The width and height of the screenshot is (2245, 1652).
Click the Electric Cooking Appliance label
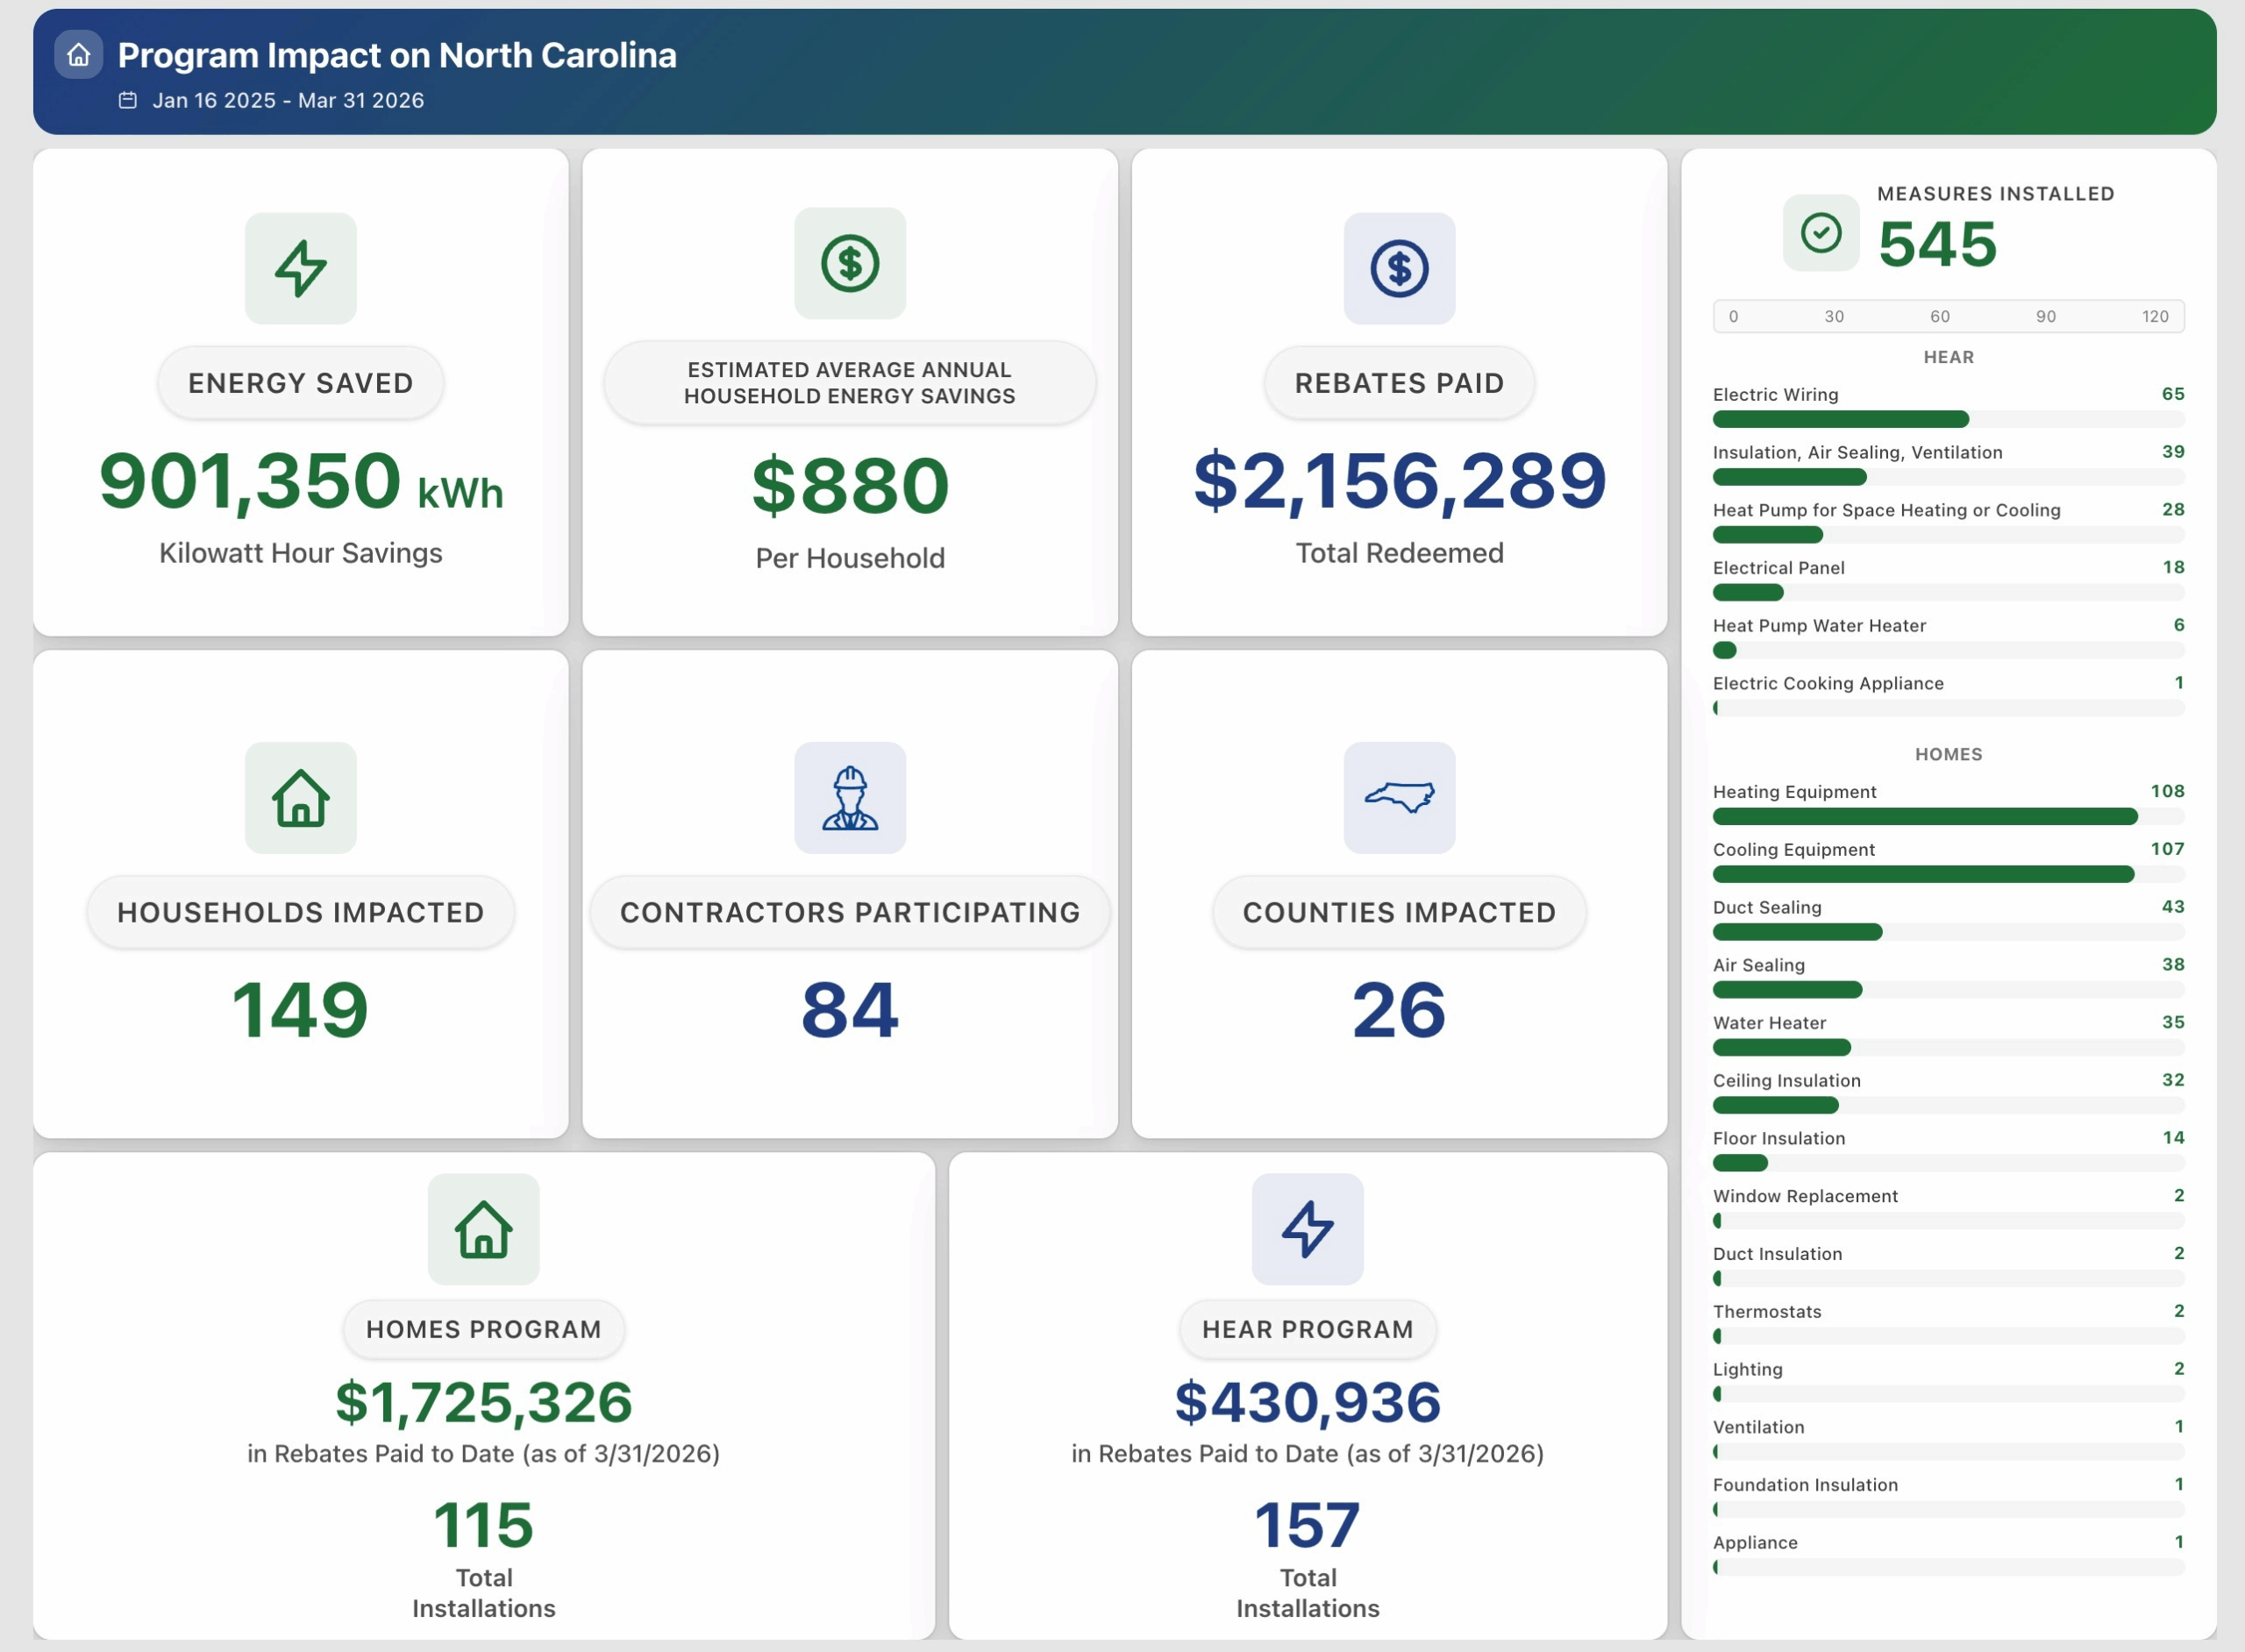[1828, 684]
